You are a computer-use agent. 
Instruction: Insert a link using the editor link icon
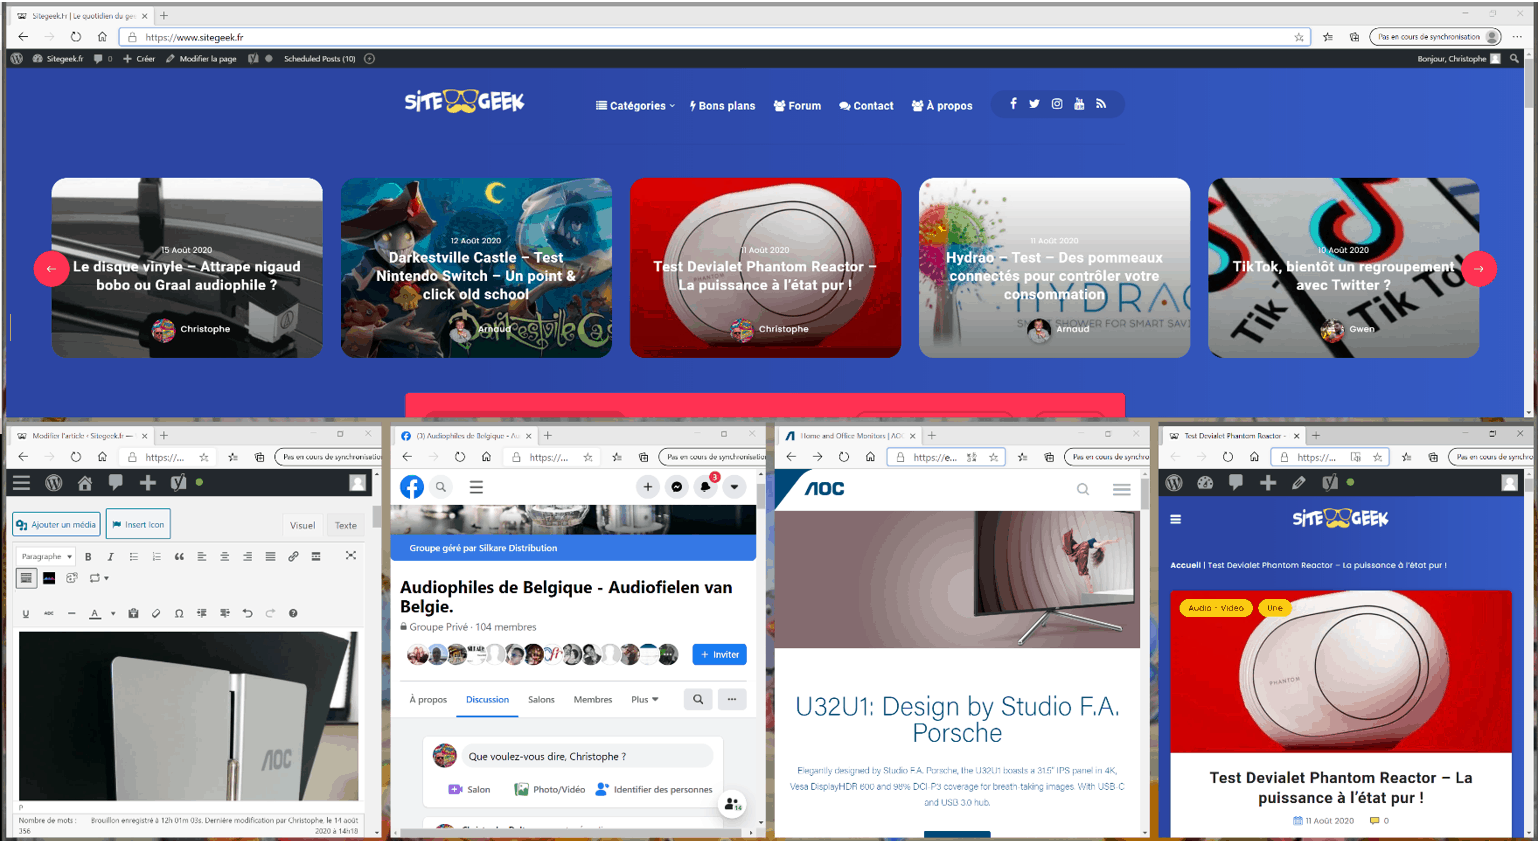[x=293, y=557]
